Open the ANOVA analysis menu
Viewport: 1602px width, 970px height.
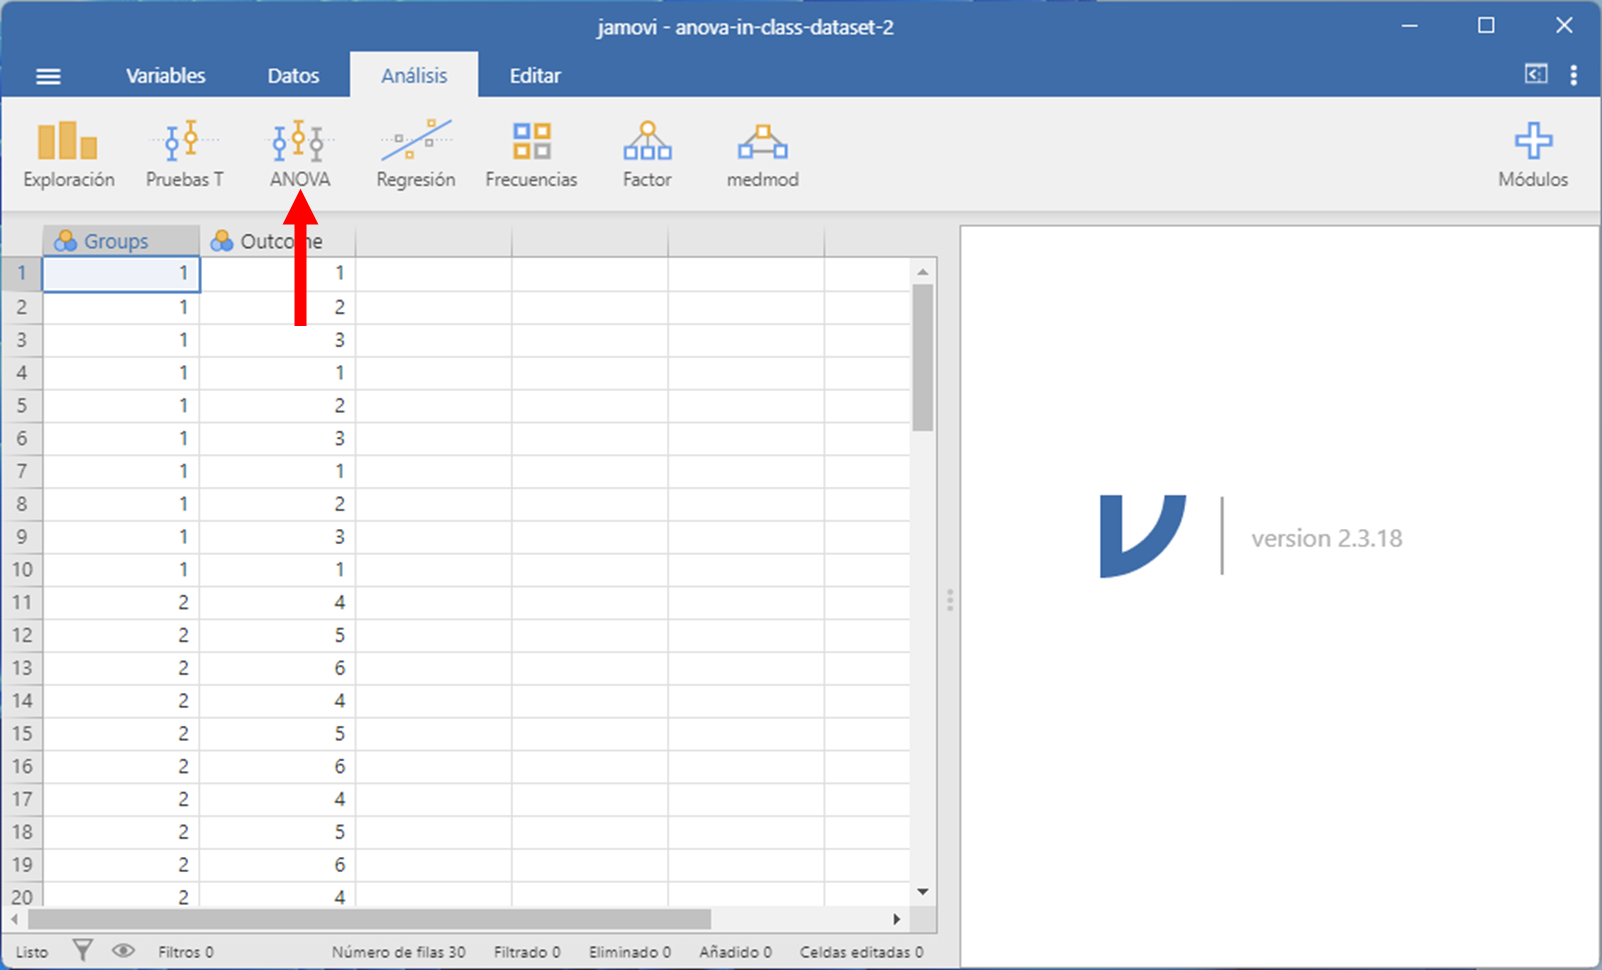point(299,154)
